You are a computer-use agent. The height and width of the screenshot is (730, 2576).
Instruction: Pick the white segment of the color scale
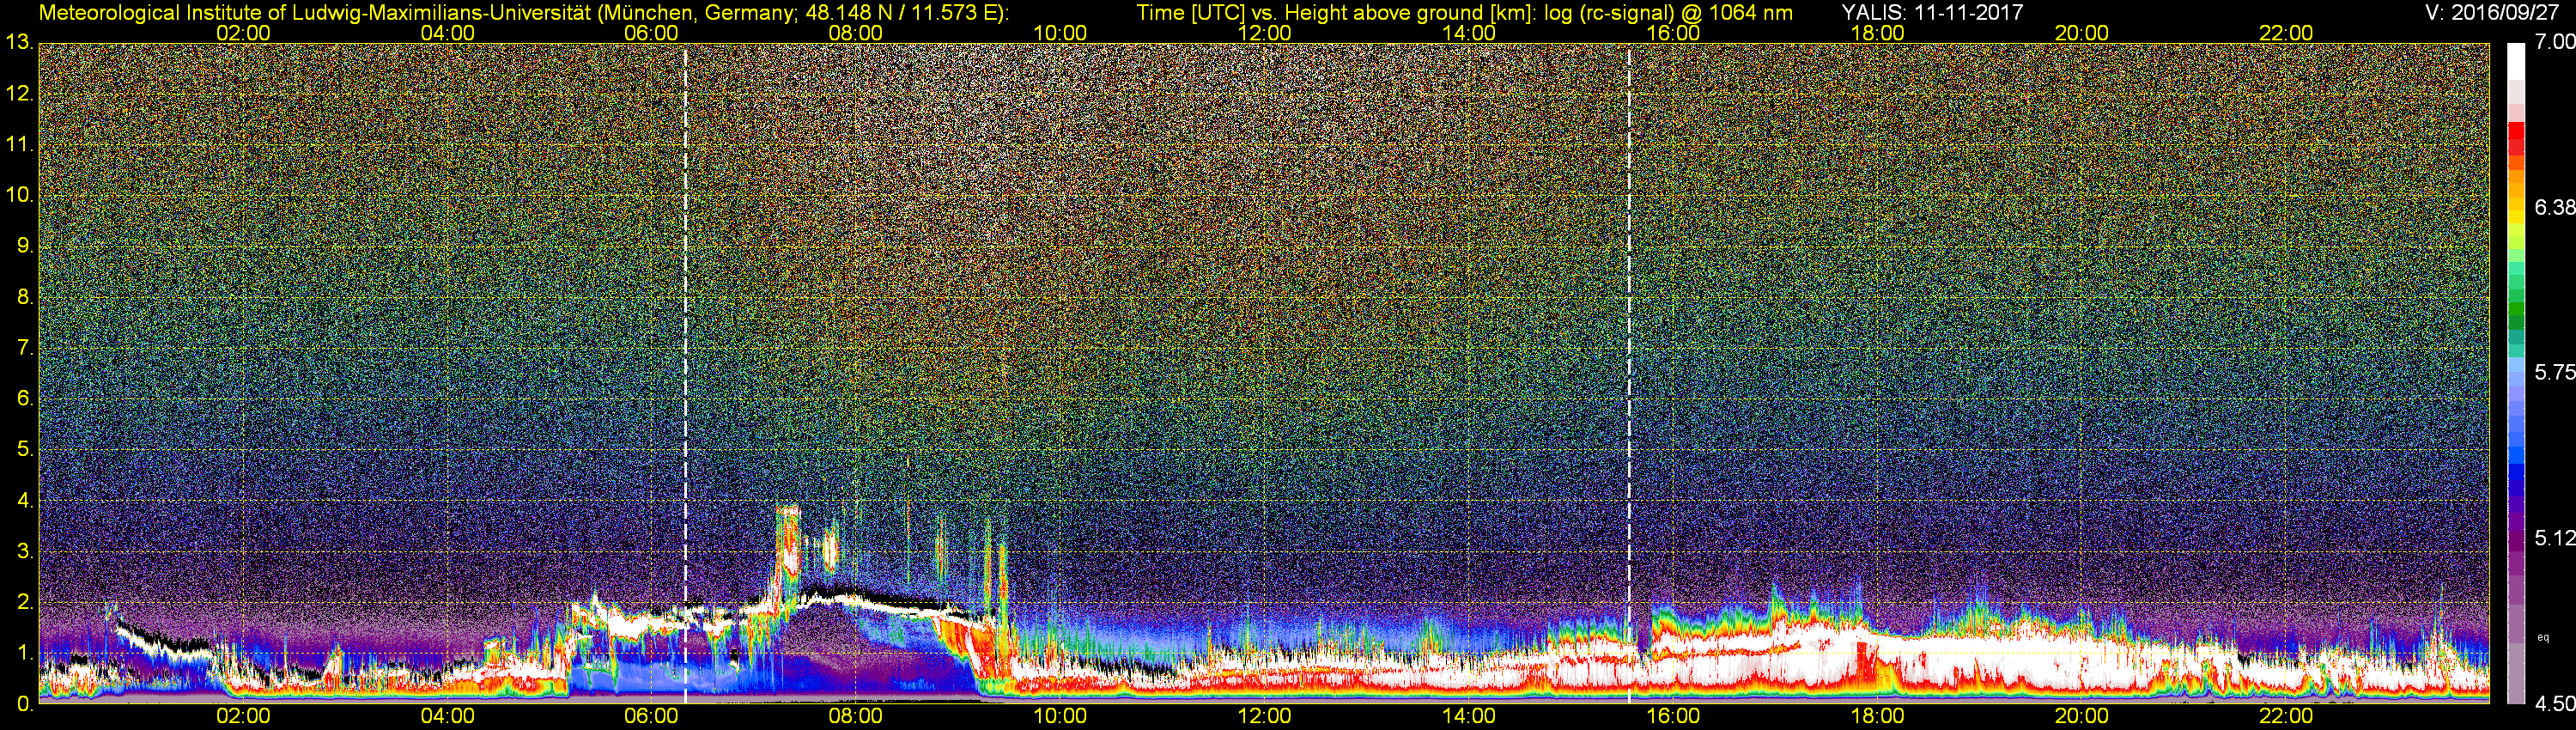coord(2515,60)
